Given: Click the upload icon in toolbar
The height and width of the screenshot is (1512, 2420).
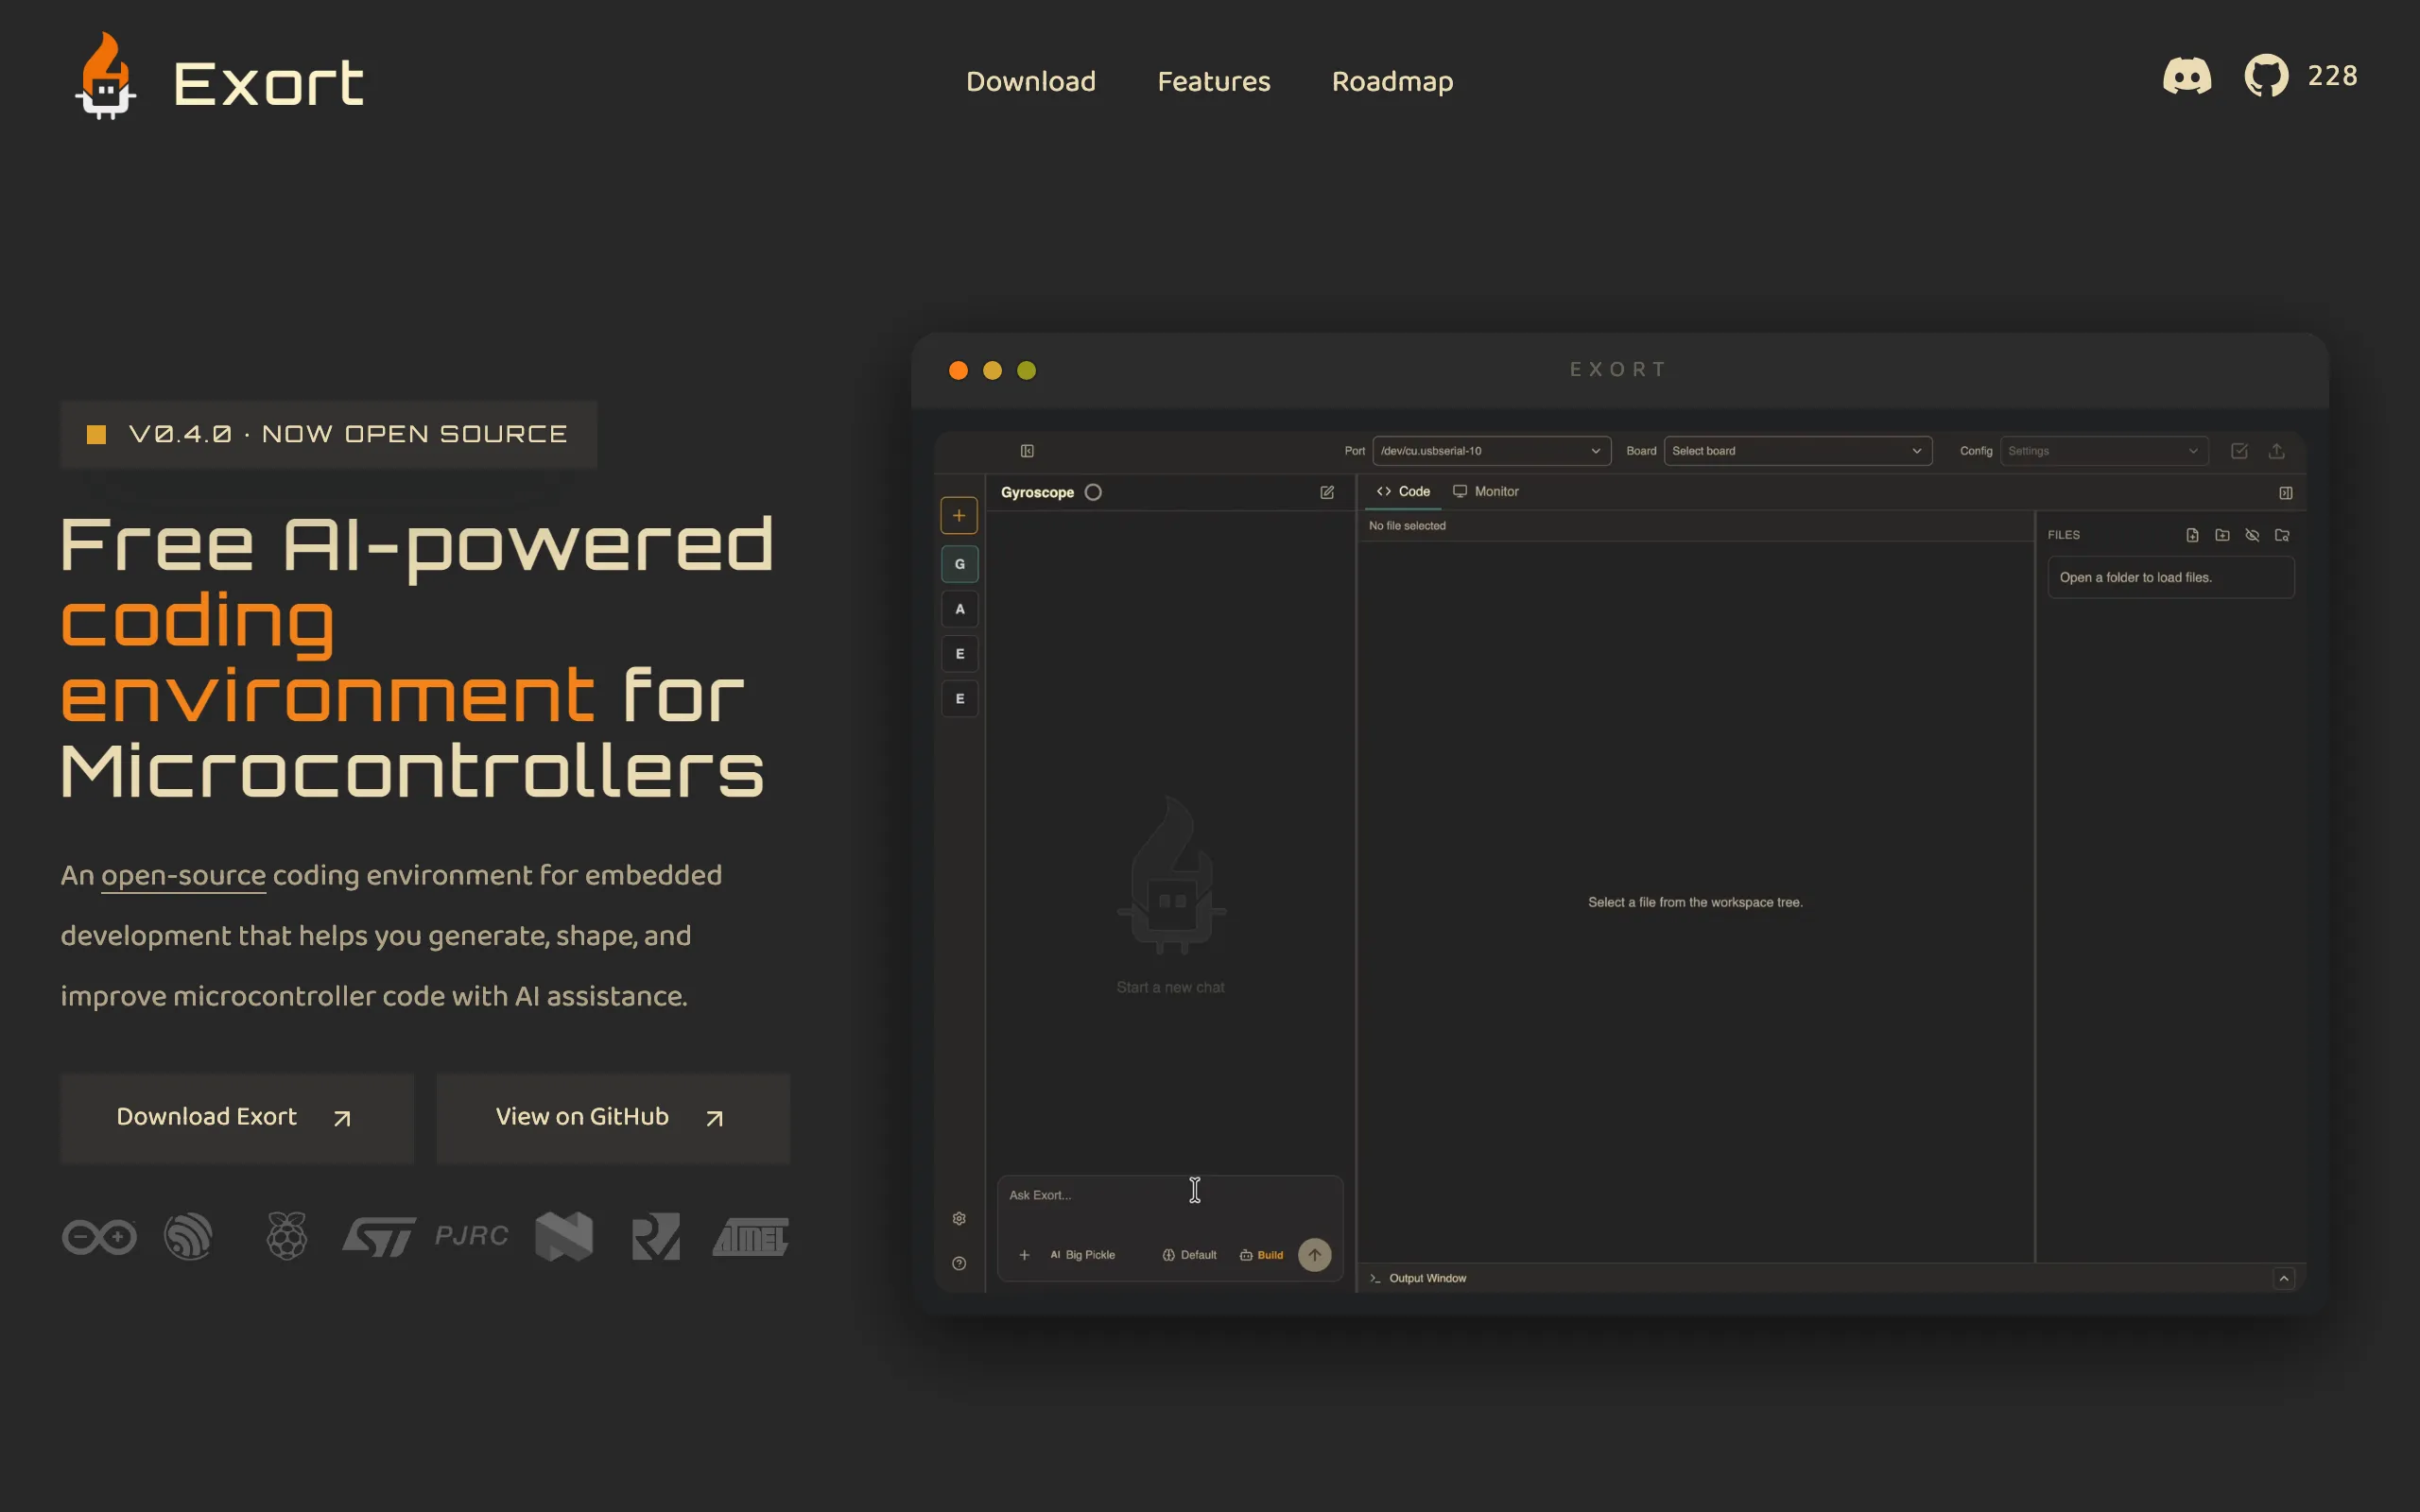Looking at the screenshot, I should (2277, 451).
